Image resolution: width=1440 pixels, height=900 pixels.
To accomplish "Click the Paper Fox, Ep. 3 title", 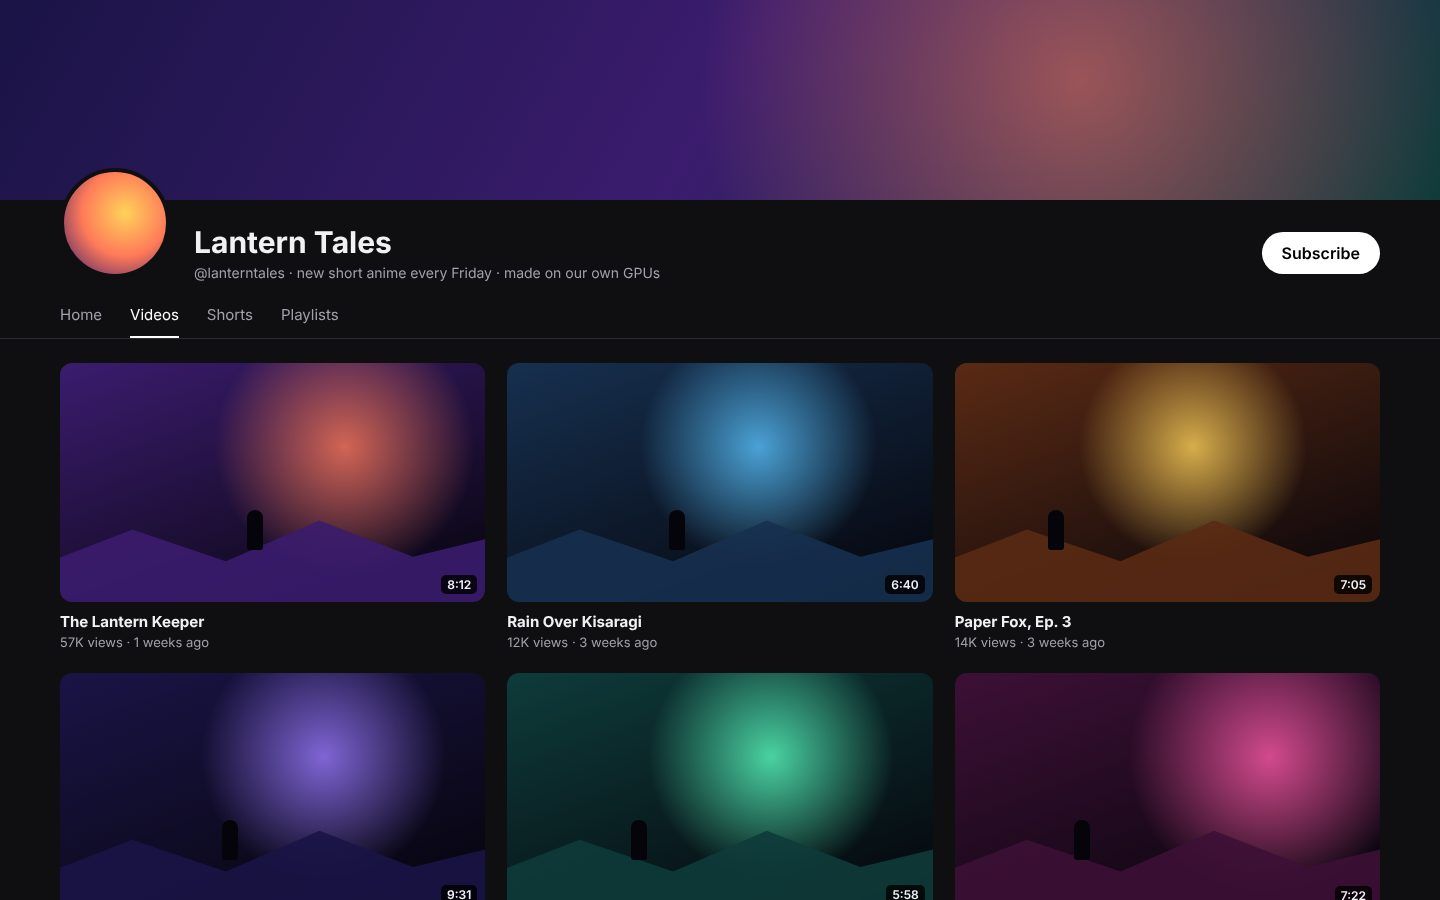I will tap(1013, 622).
